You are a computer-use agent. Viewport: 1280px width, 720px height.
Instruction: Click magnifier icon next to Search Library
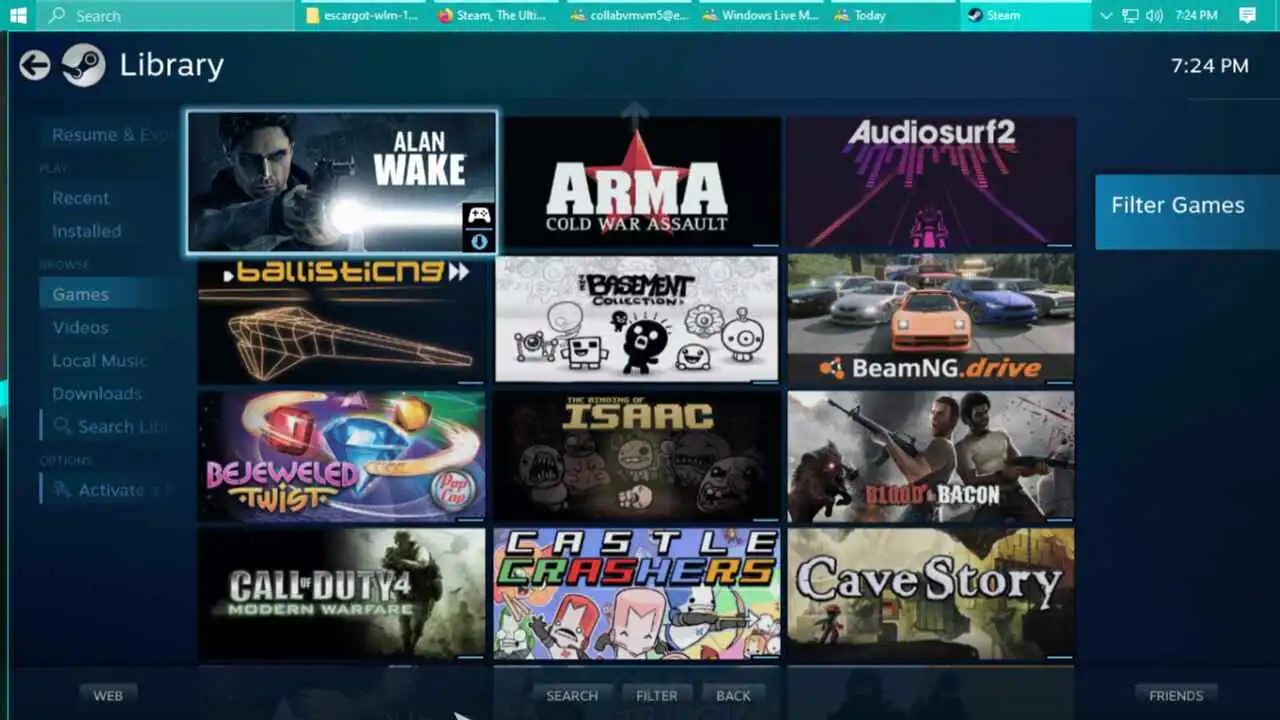pyautogui.click(x=62, y=426)
